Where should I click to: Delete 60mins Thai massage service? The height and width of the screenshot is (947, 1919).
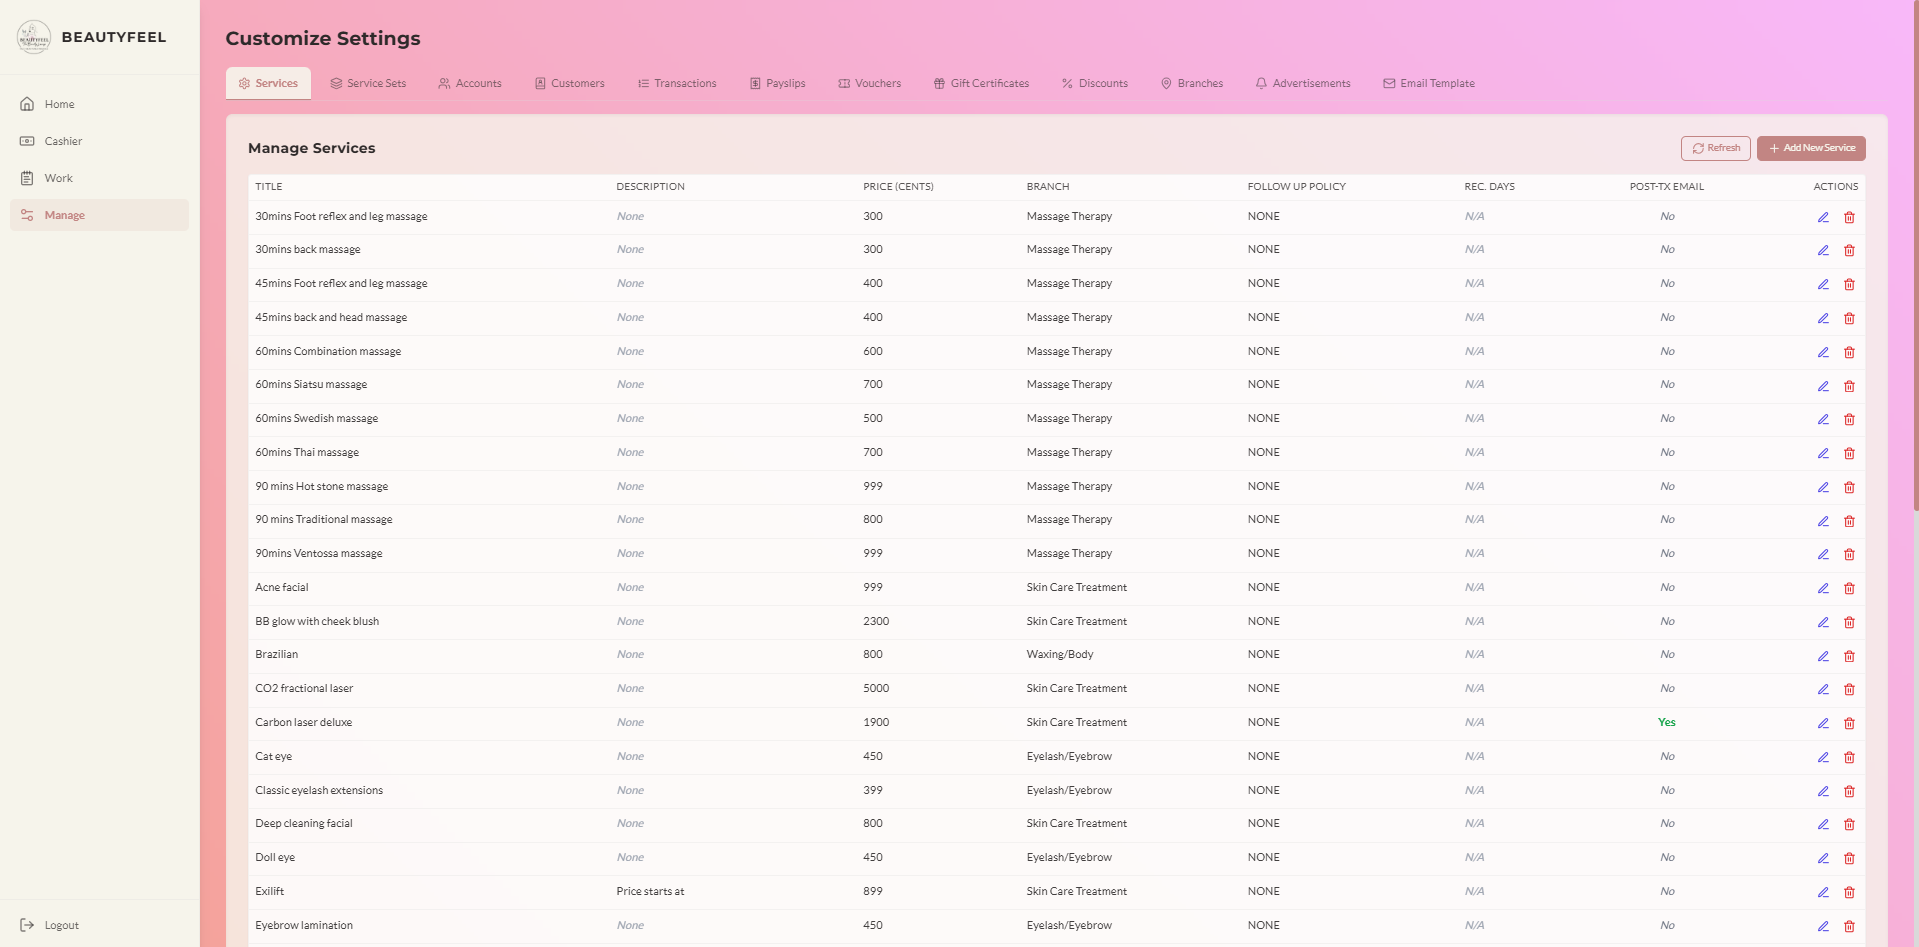(x=1849, y=453)
